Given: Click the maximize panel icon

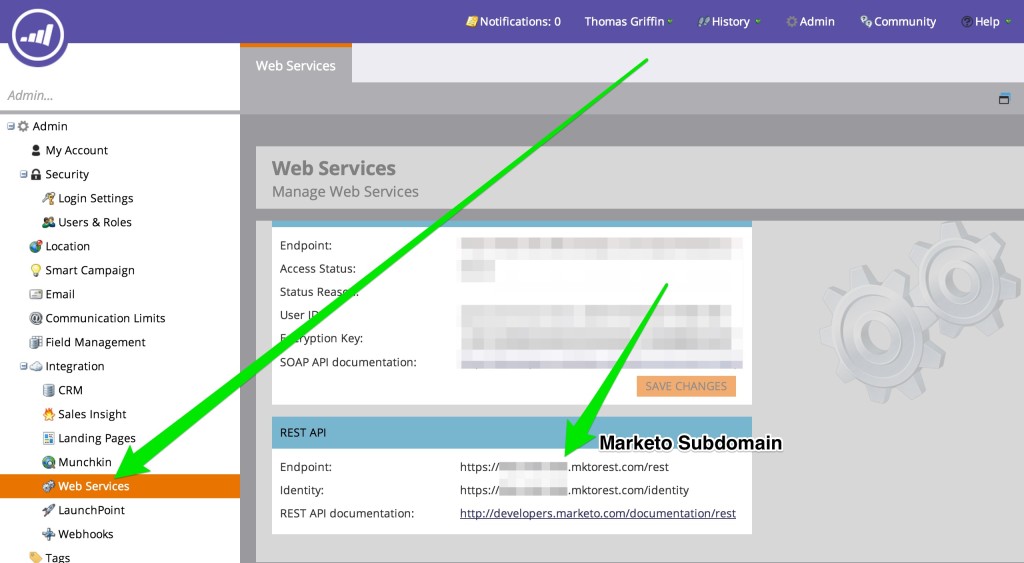Looking at the screenshot, I should [x=1004, y=99].
